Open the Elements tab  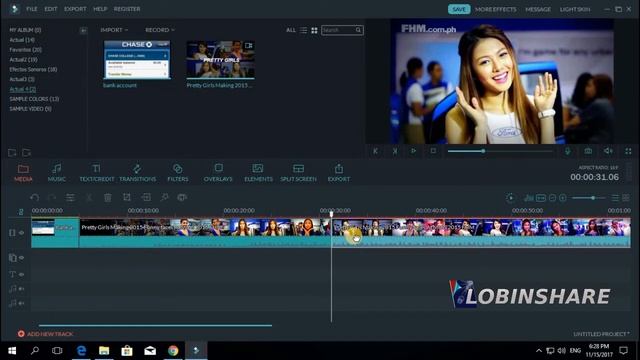pos(258,173)
